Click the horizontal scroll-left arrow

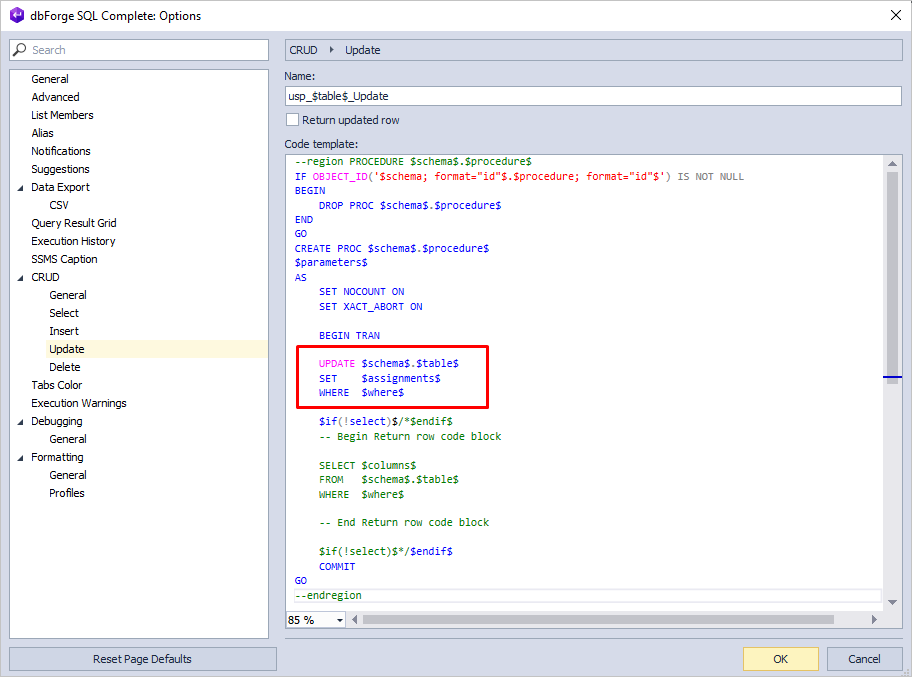[354, 620]
